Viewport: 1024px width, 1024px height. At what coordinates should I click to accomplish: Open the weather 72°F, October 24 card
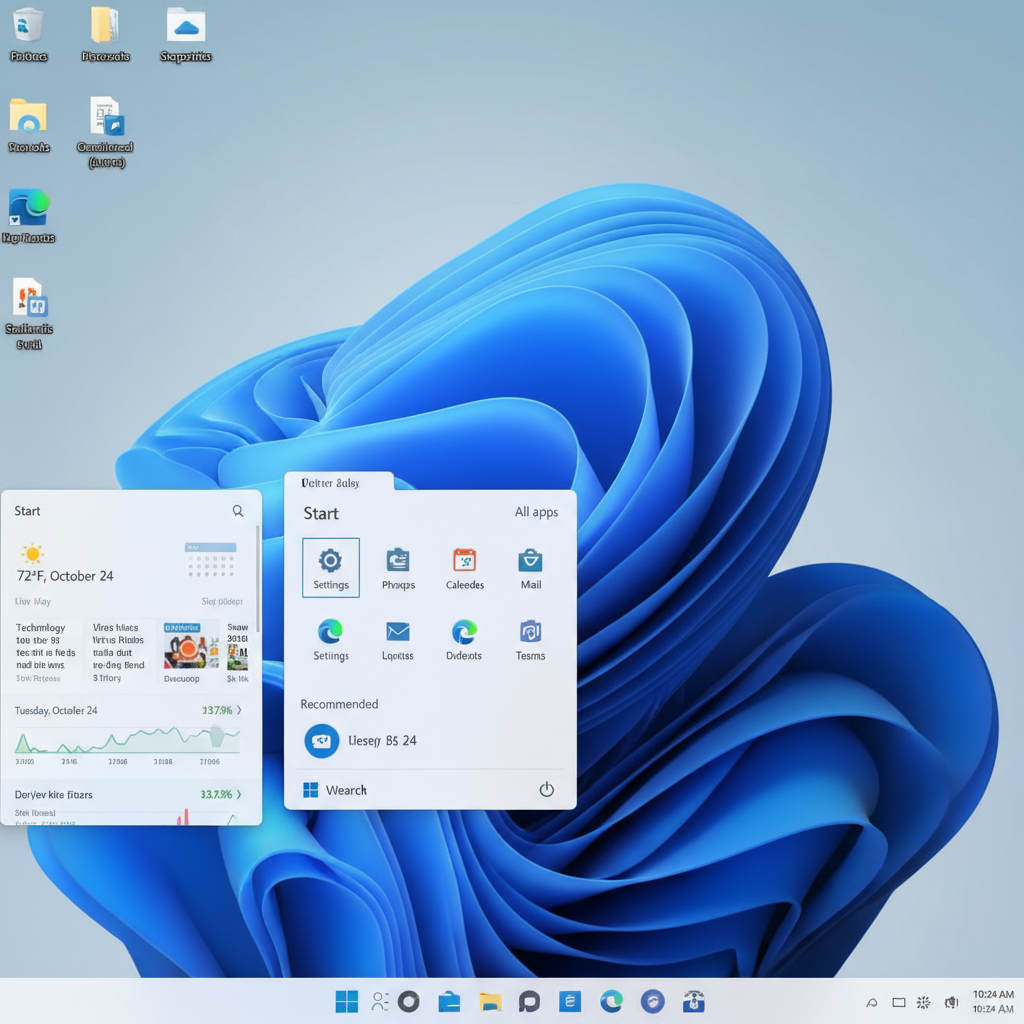(x=65, y=564)
